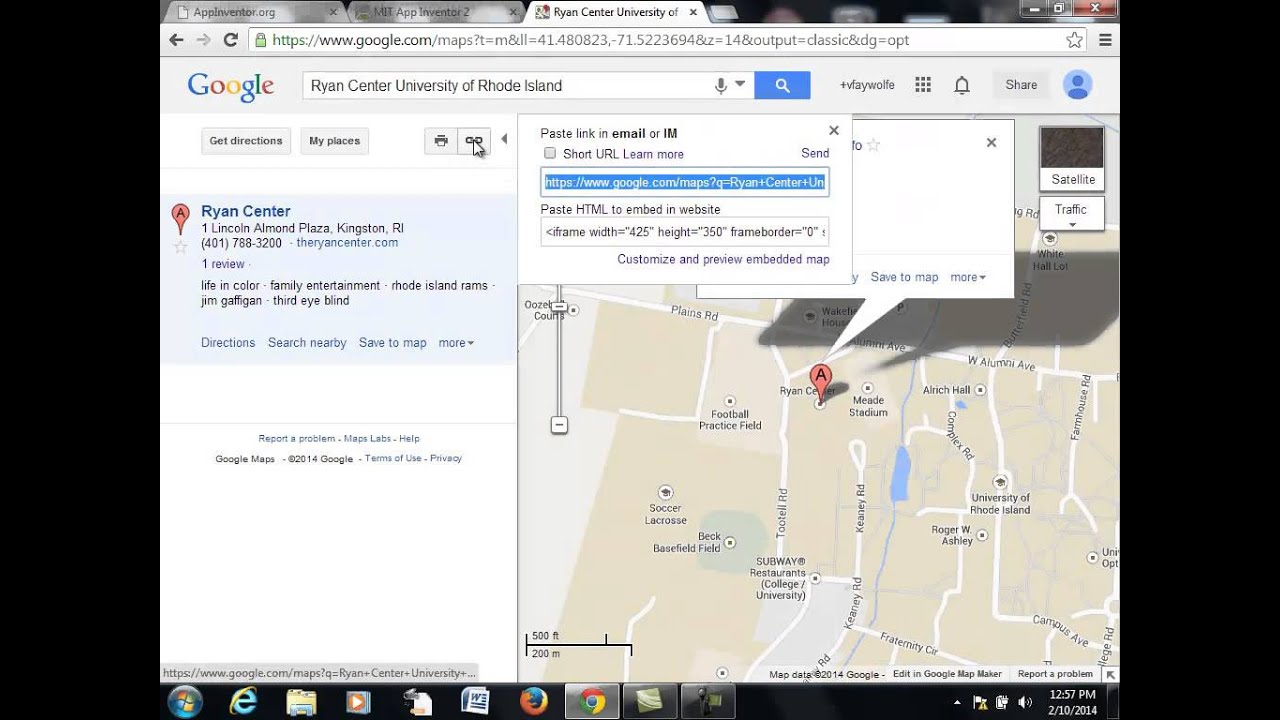Close the link sharing popup

coord(834,130)
